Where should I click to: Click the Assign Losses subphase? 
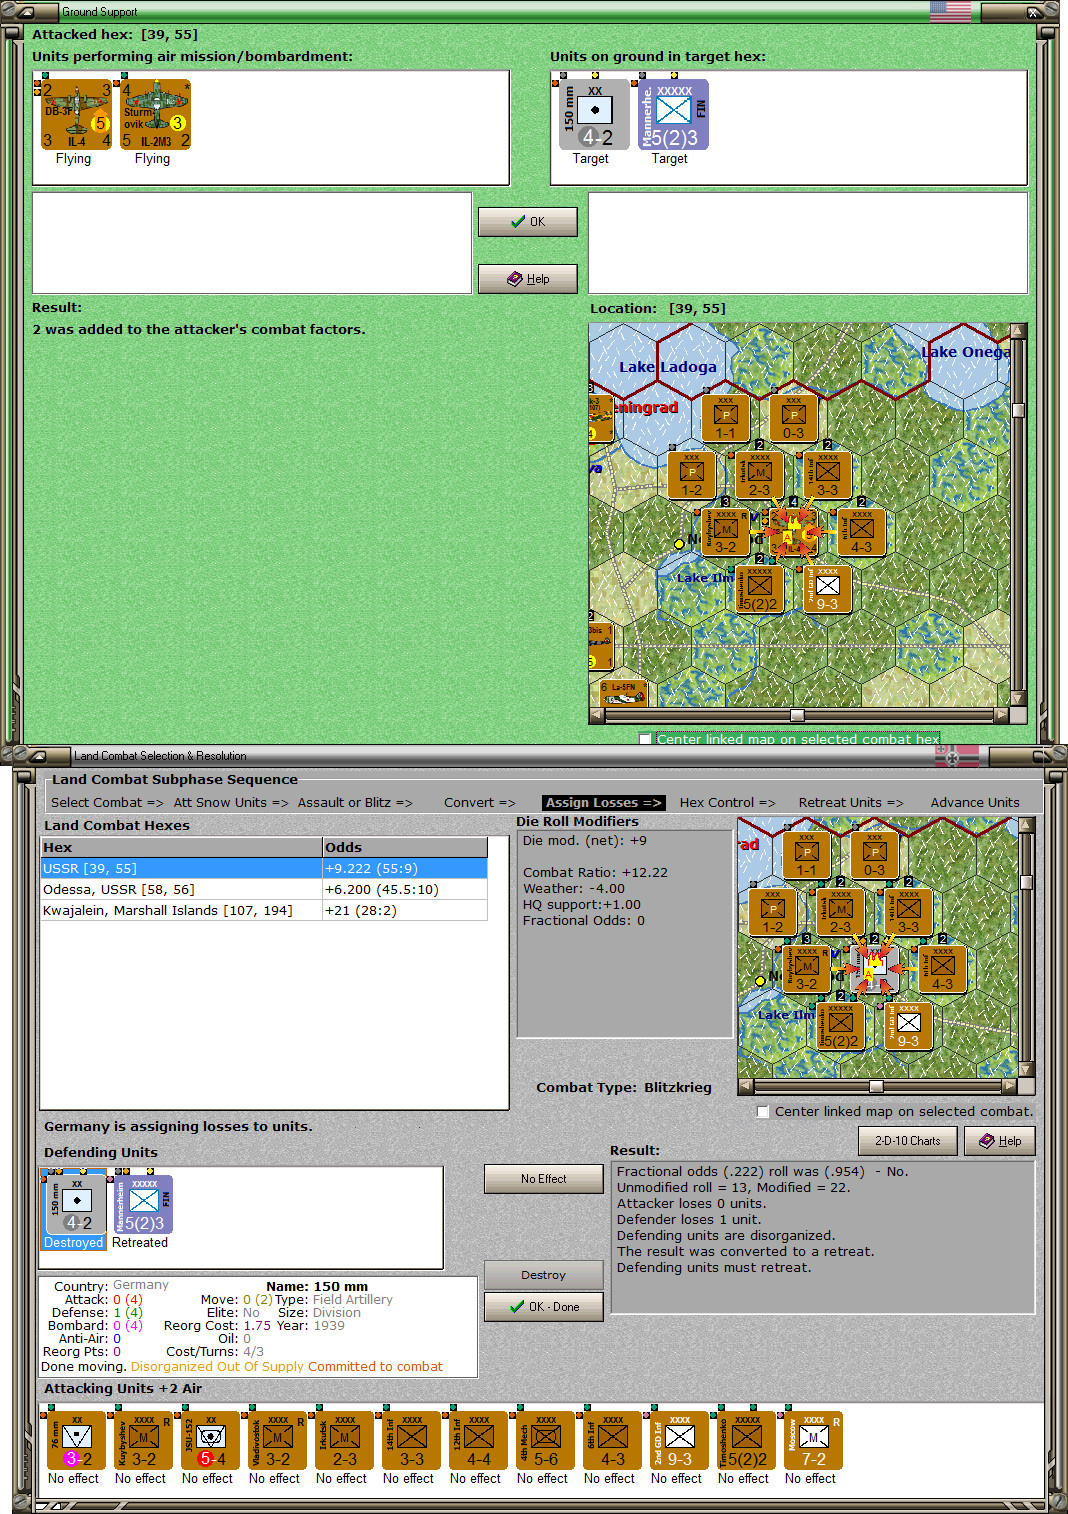tap(603, 802)
